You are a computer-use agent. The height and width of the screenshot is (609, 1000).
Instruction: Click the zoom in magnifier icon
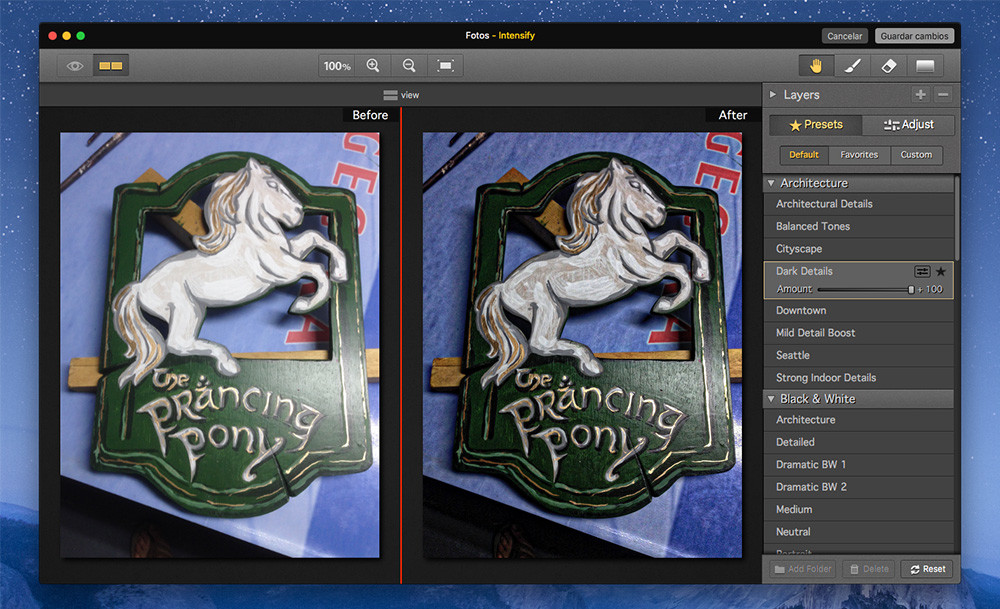[373, 66]
